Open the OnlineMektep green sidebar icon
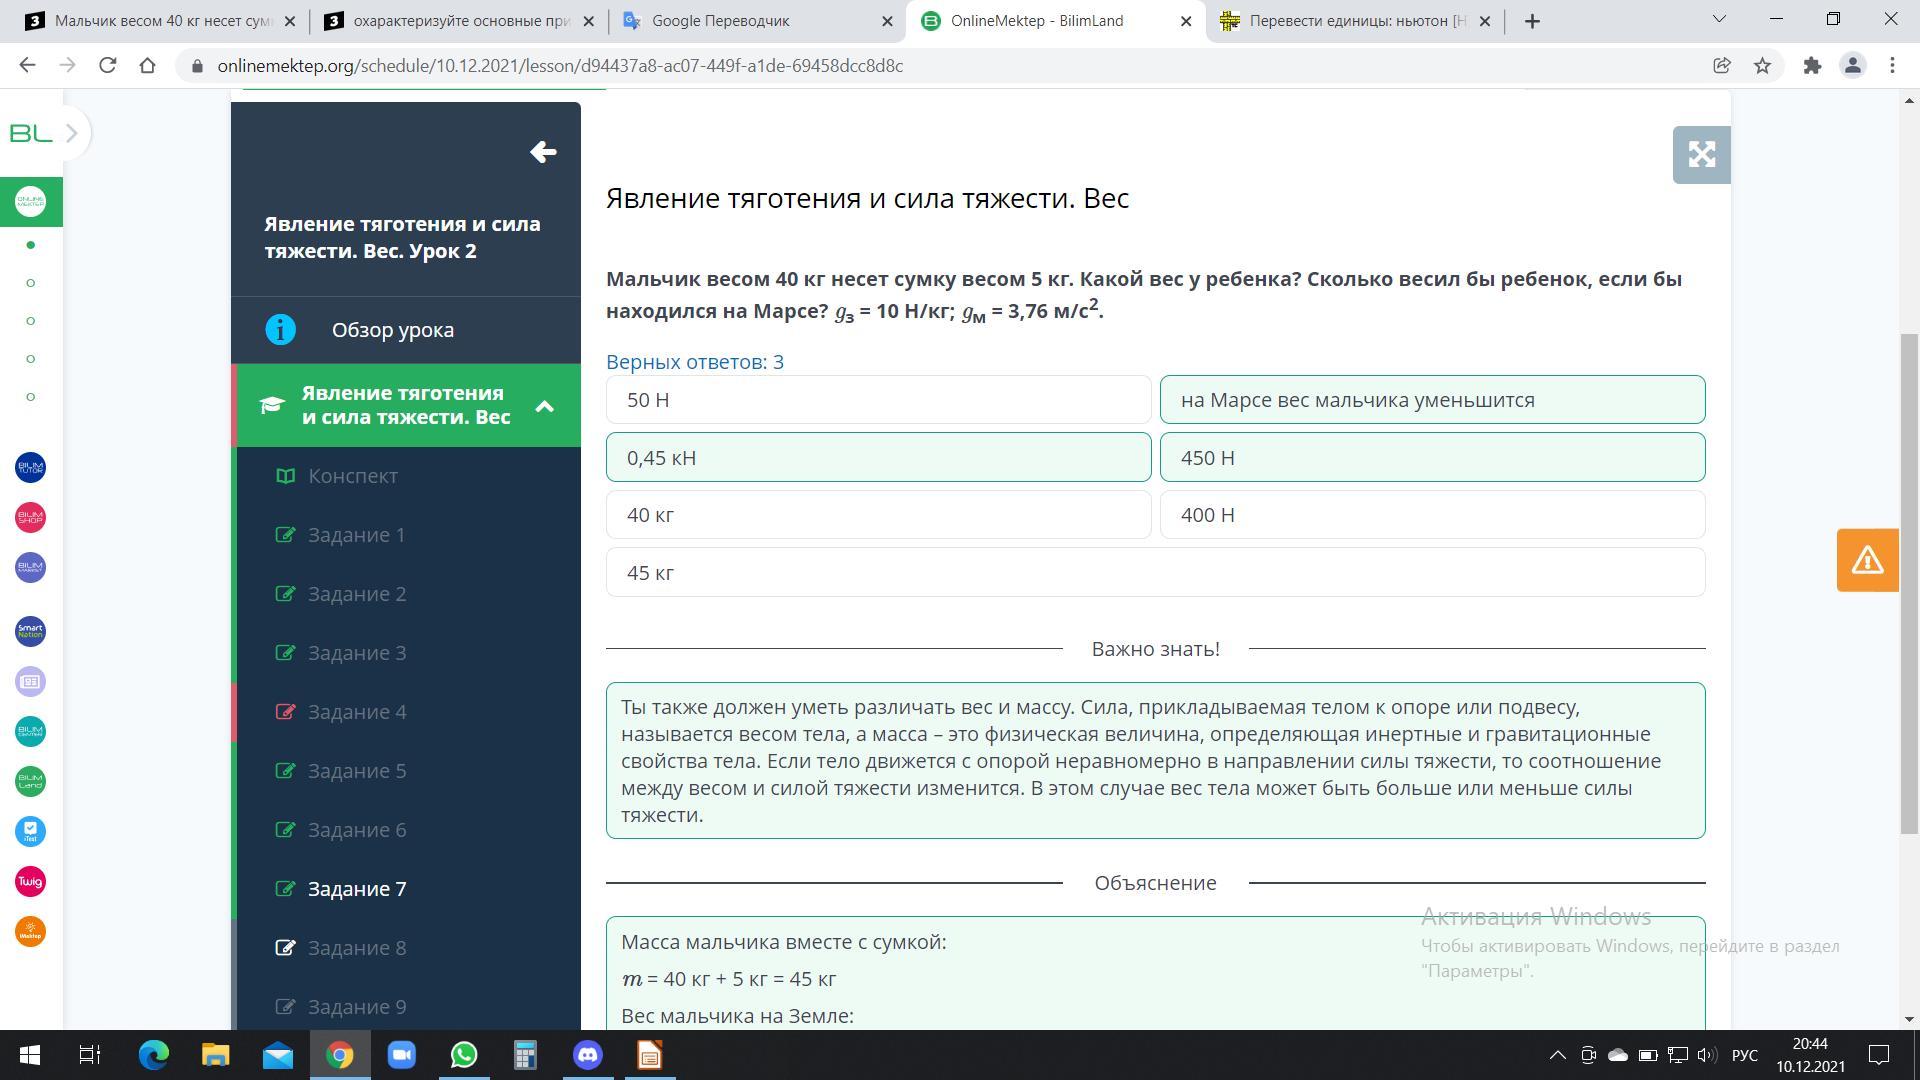Screen dimensions: 1920x1080 point(31,202)
